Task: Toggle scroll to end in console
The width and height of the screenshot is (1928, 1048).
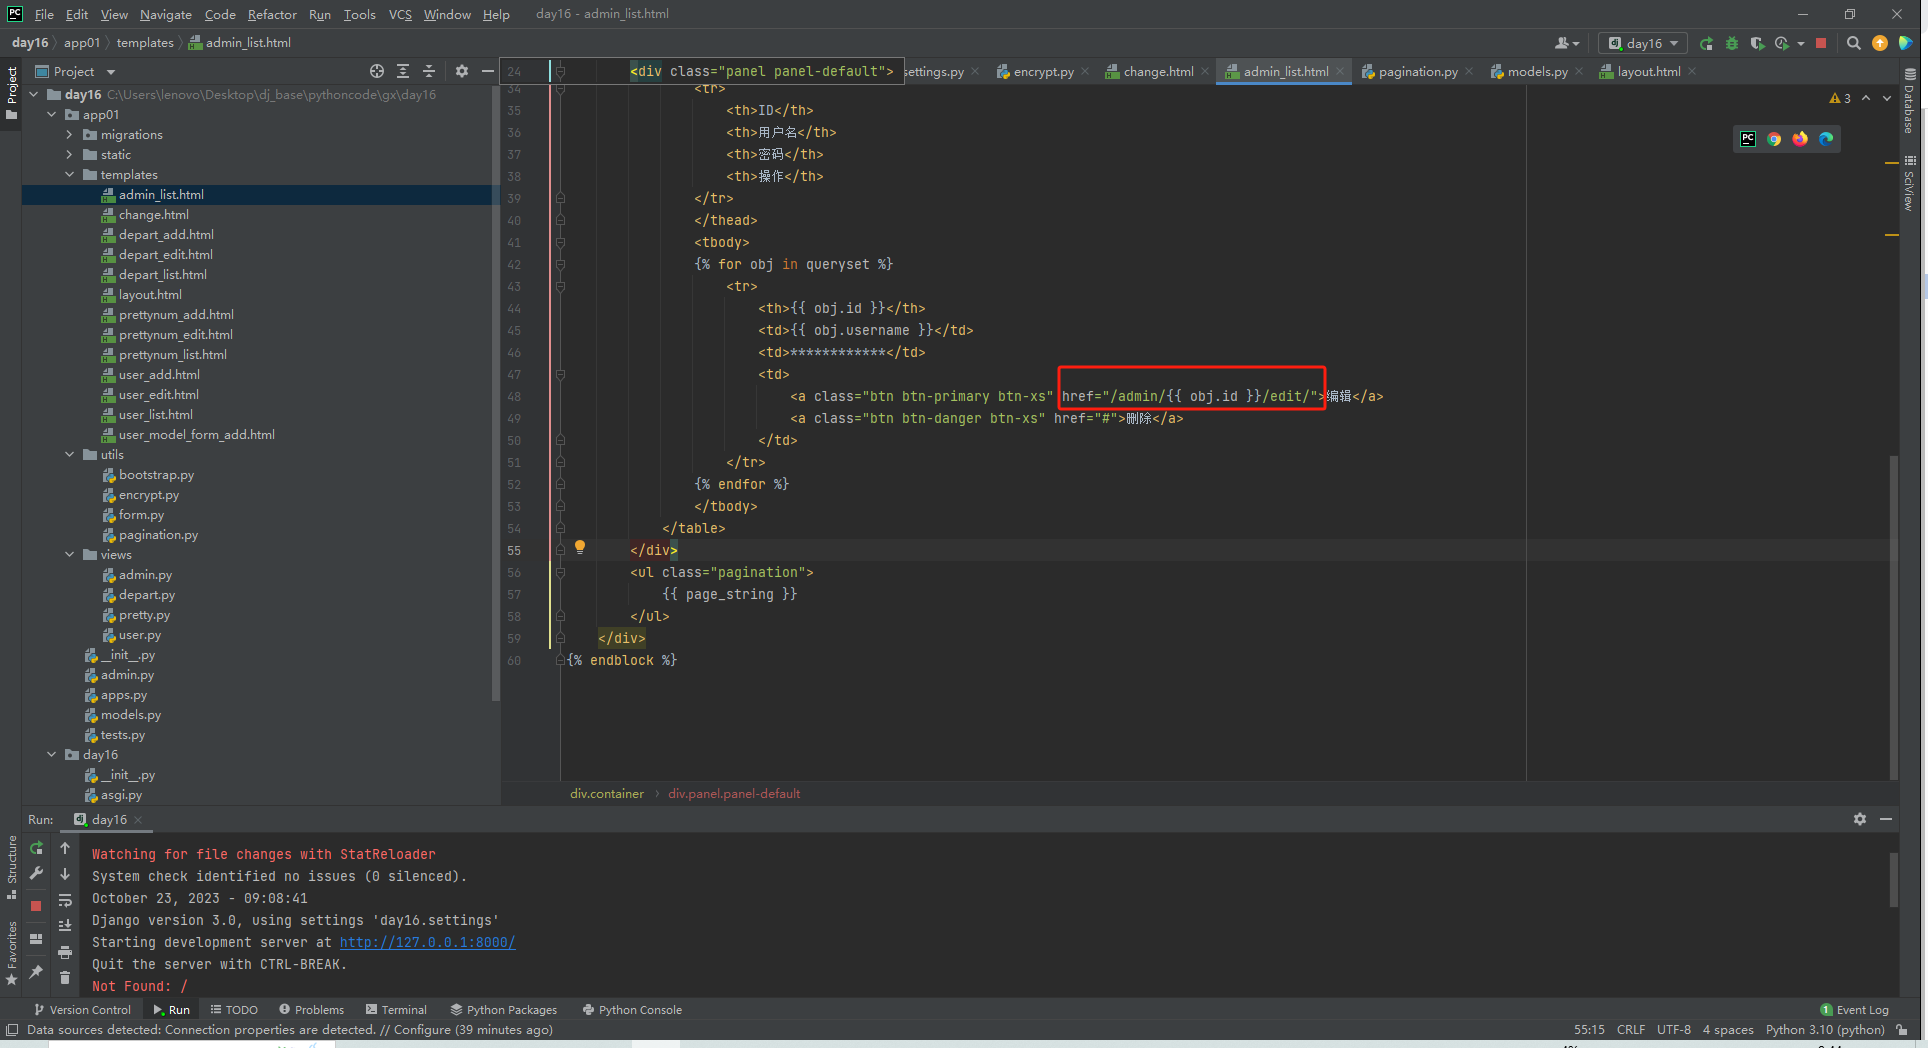Action: 65,926
